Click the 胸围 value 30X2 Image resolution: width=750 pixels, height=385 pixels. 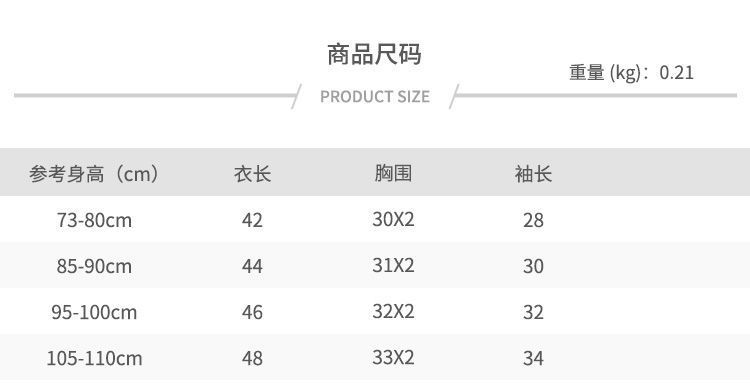click(393, 220)
